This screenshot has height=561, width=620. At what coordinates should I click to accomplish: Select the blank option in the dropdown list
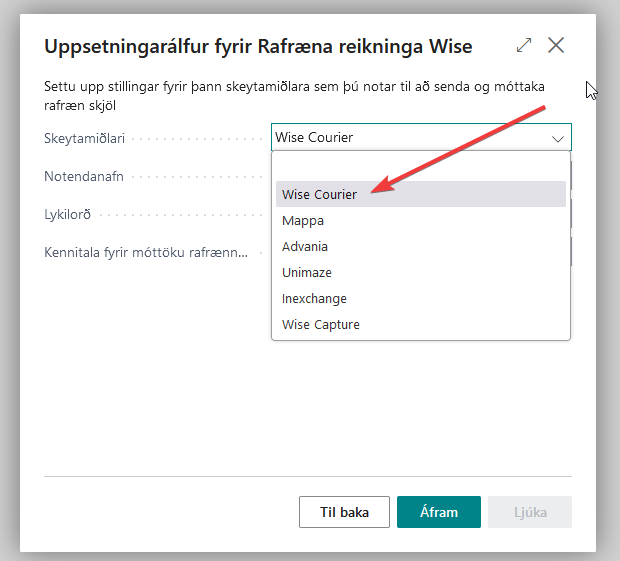420,167
